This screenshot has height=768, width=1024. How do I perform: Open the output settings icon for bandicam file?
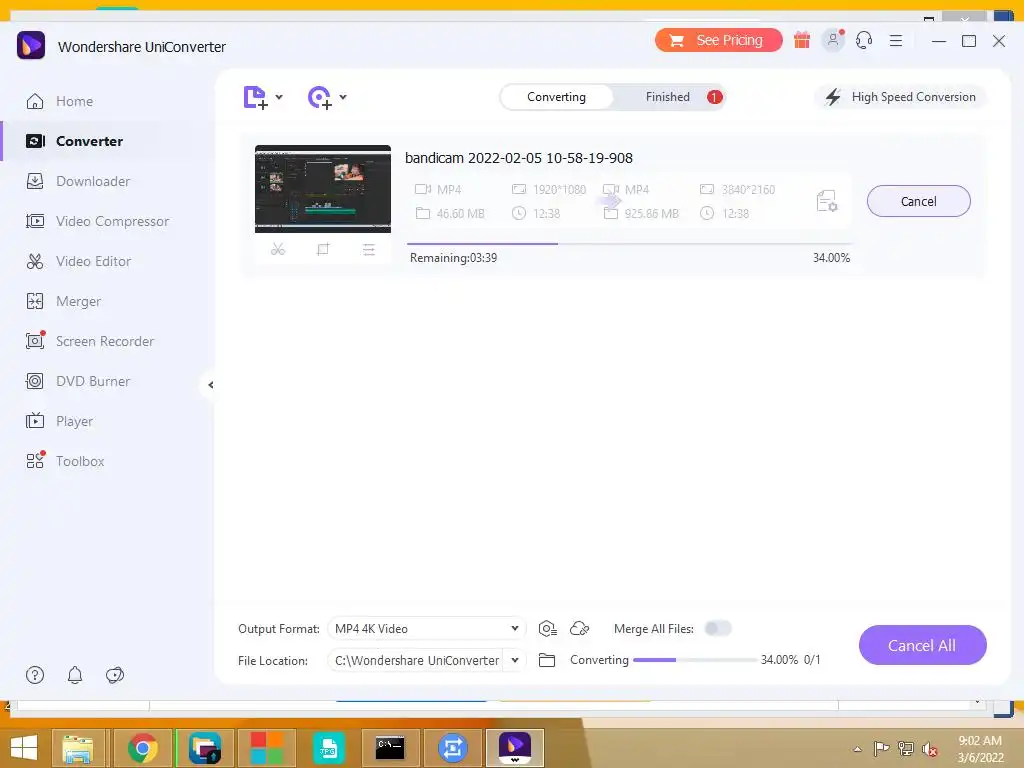pyautogui.click(x=827, y=201)
